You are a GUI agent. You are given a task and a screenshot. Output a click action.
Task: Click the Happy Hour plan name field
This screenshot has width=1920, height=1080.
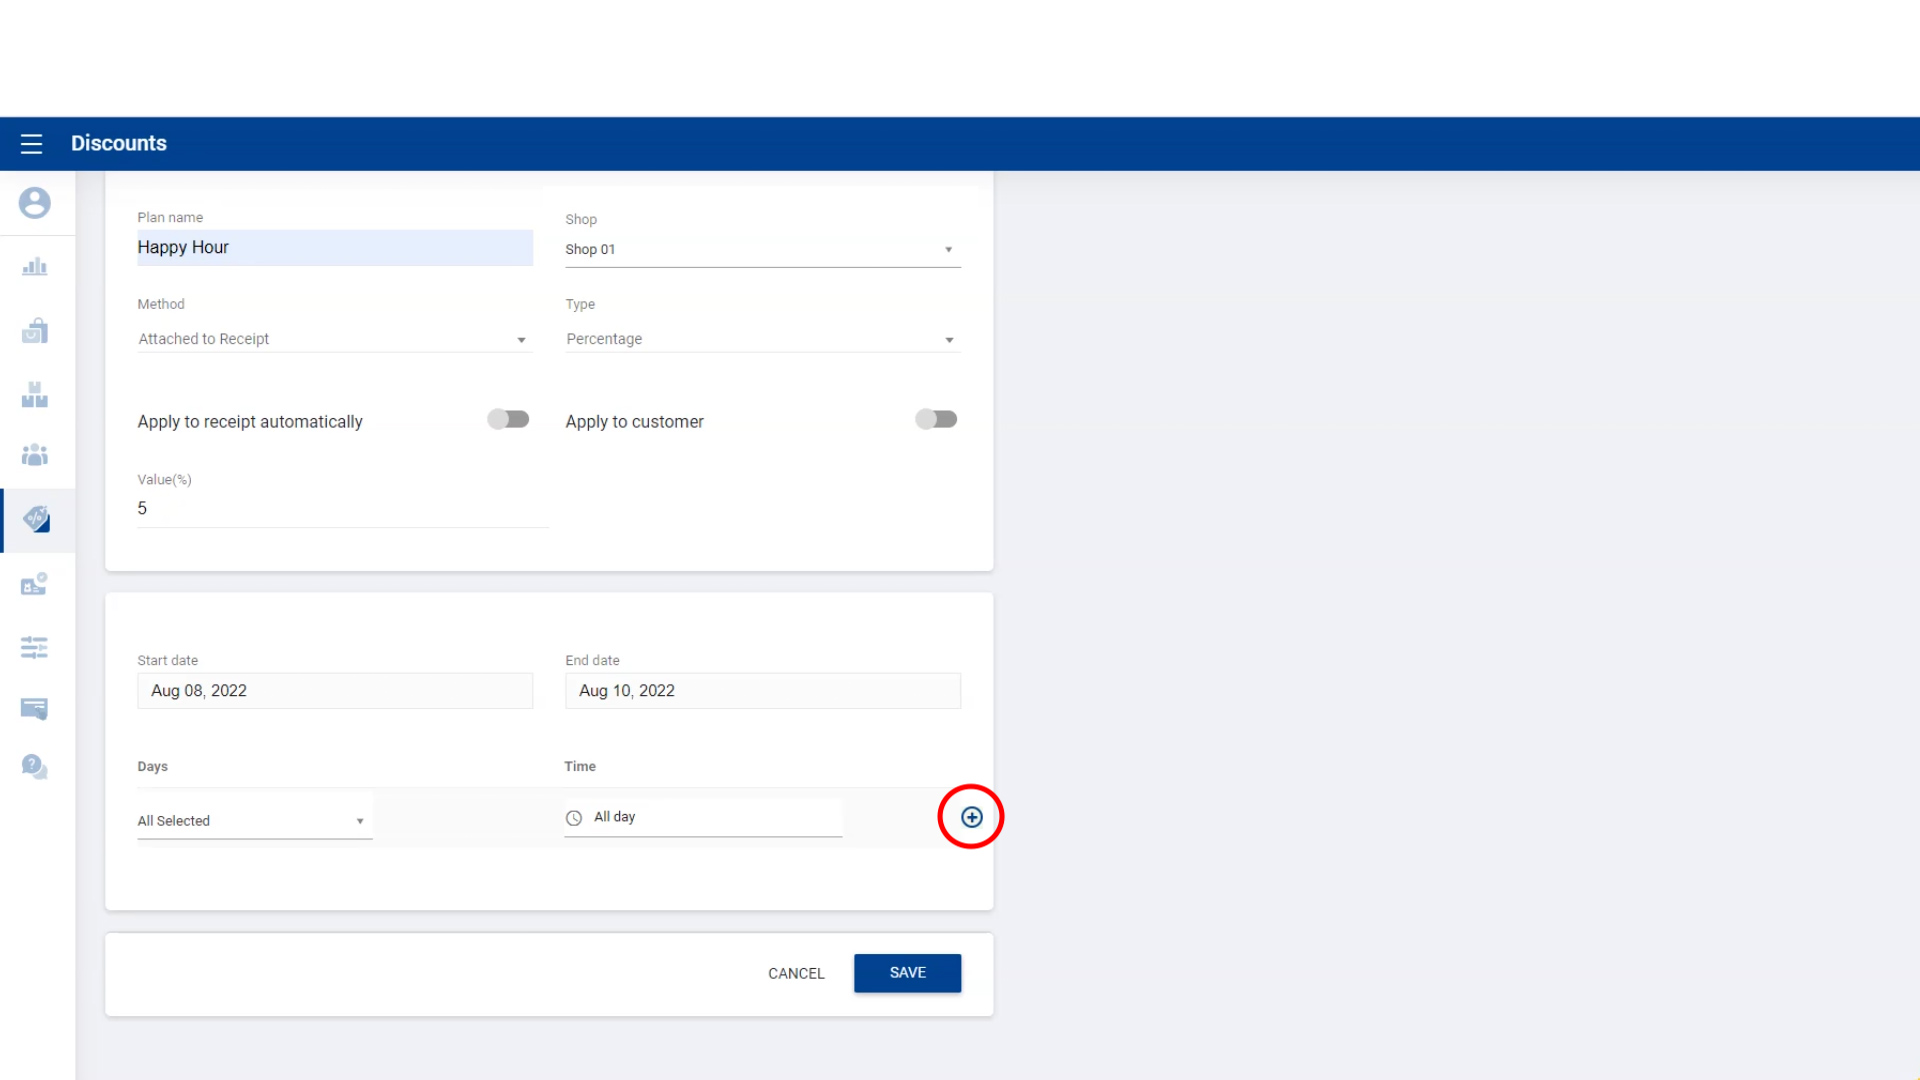[334, 248]
